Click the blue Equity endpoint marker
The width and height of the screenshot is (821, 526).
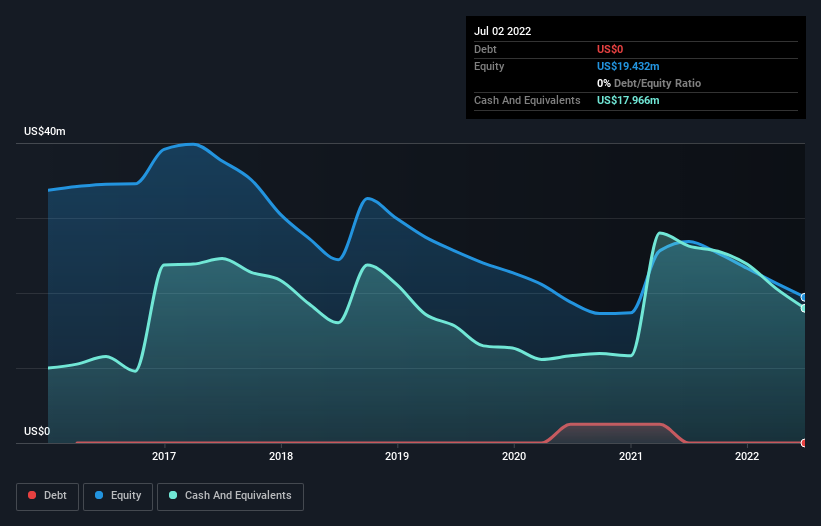804,297
